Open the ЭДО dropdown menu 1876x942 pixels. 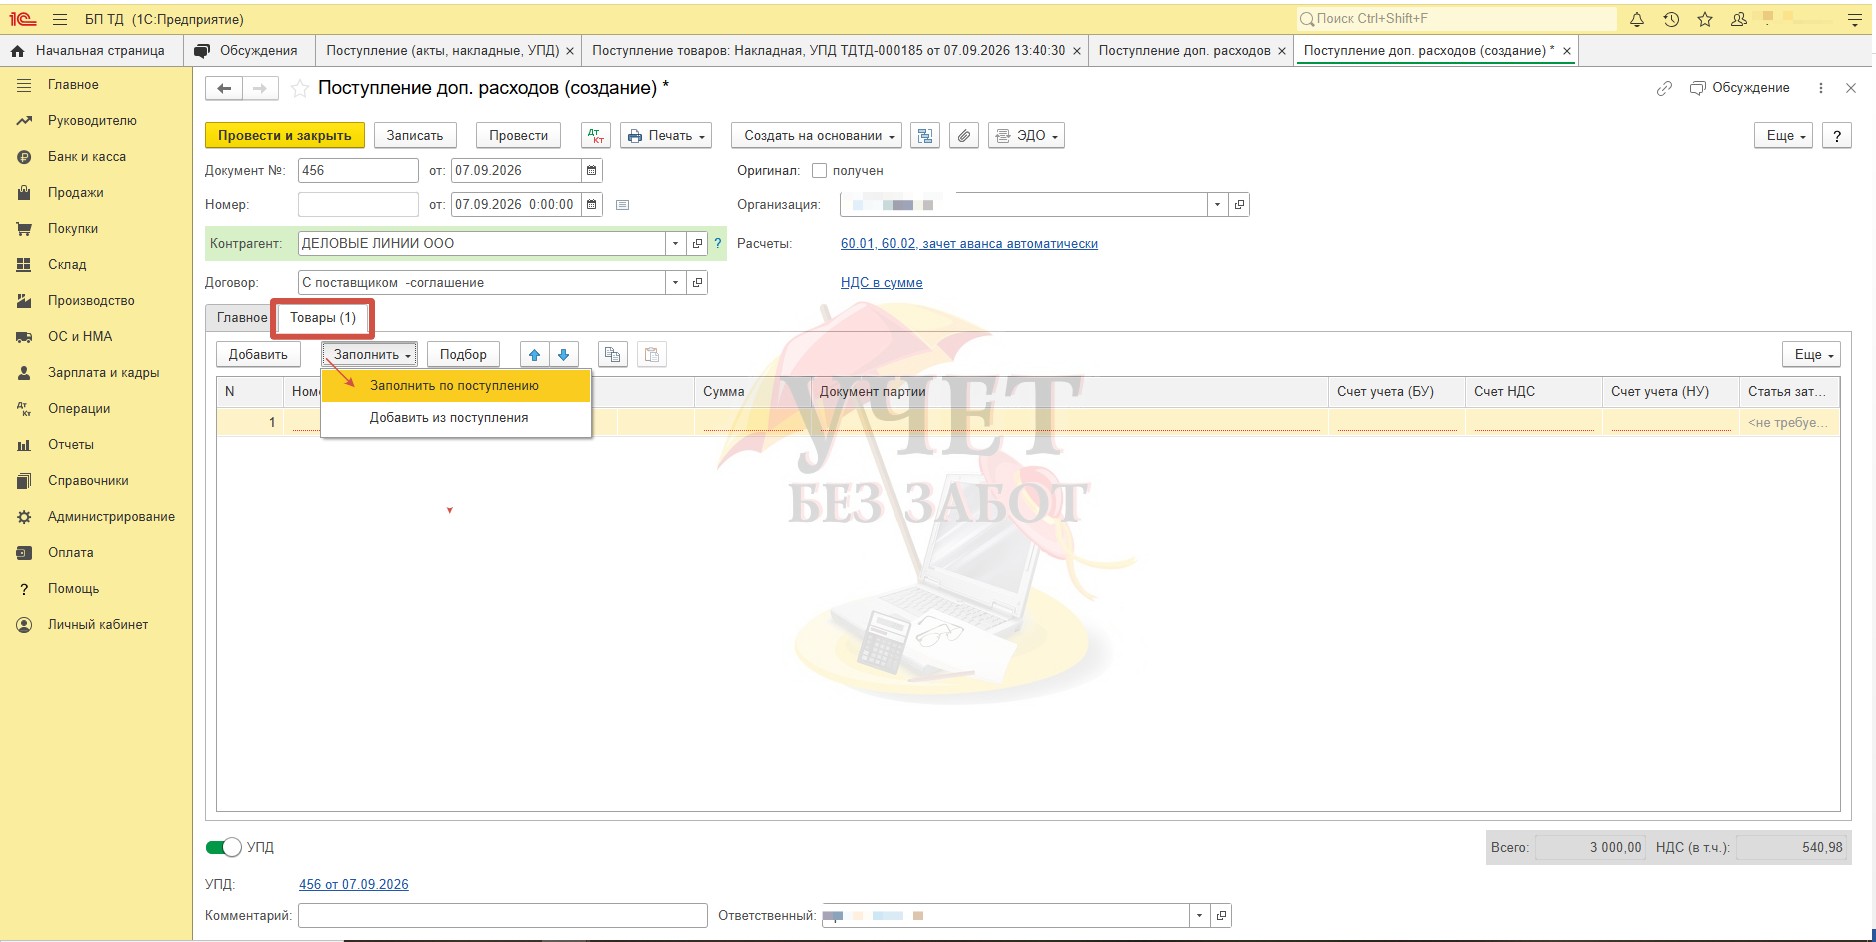[1026, 136]
